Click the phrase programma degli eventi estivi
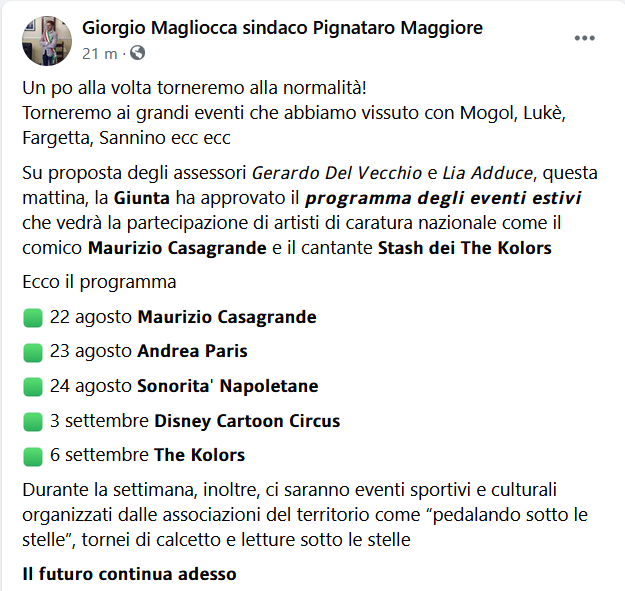 443,198
